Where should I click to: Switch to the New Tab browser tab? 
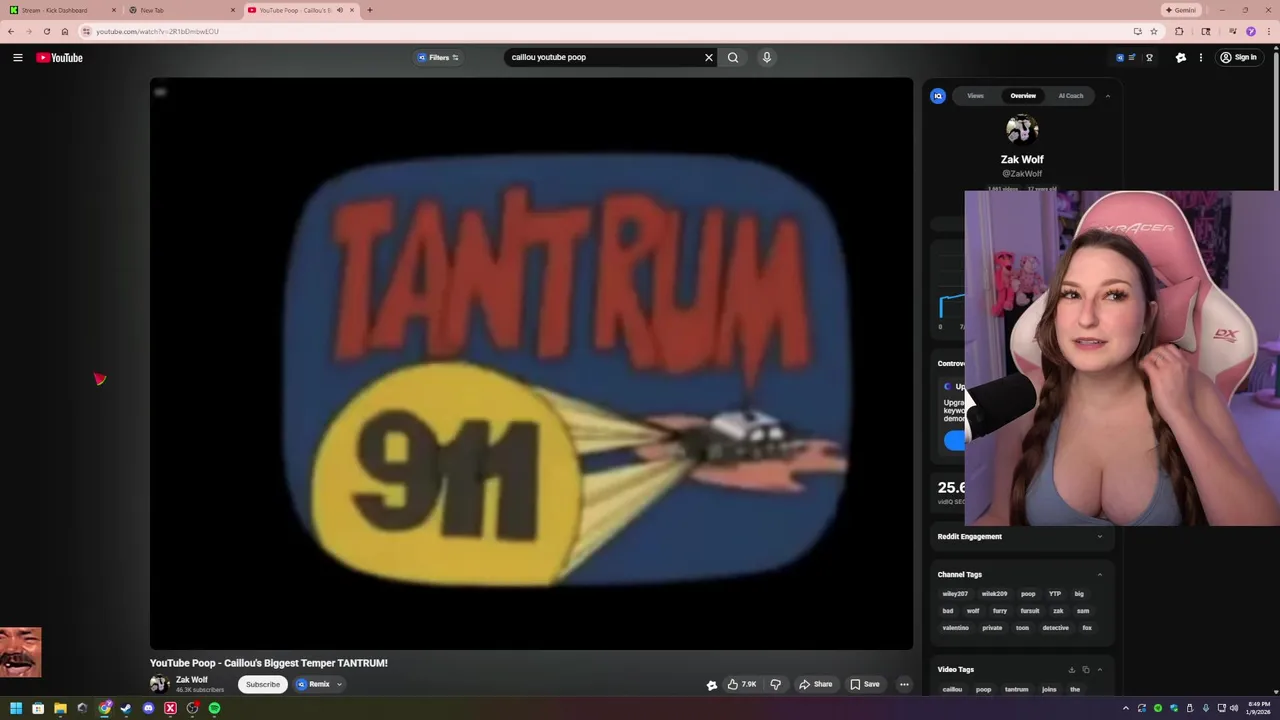point(180,10)
